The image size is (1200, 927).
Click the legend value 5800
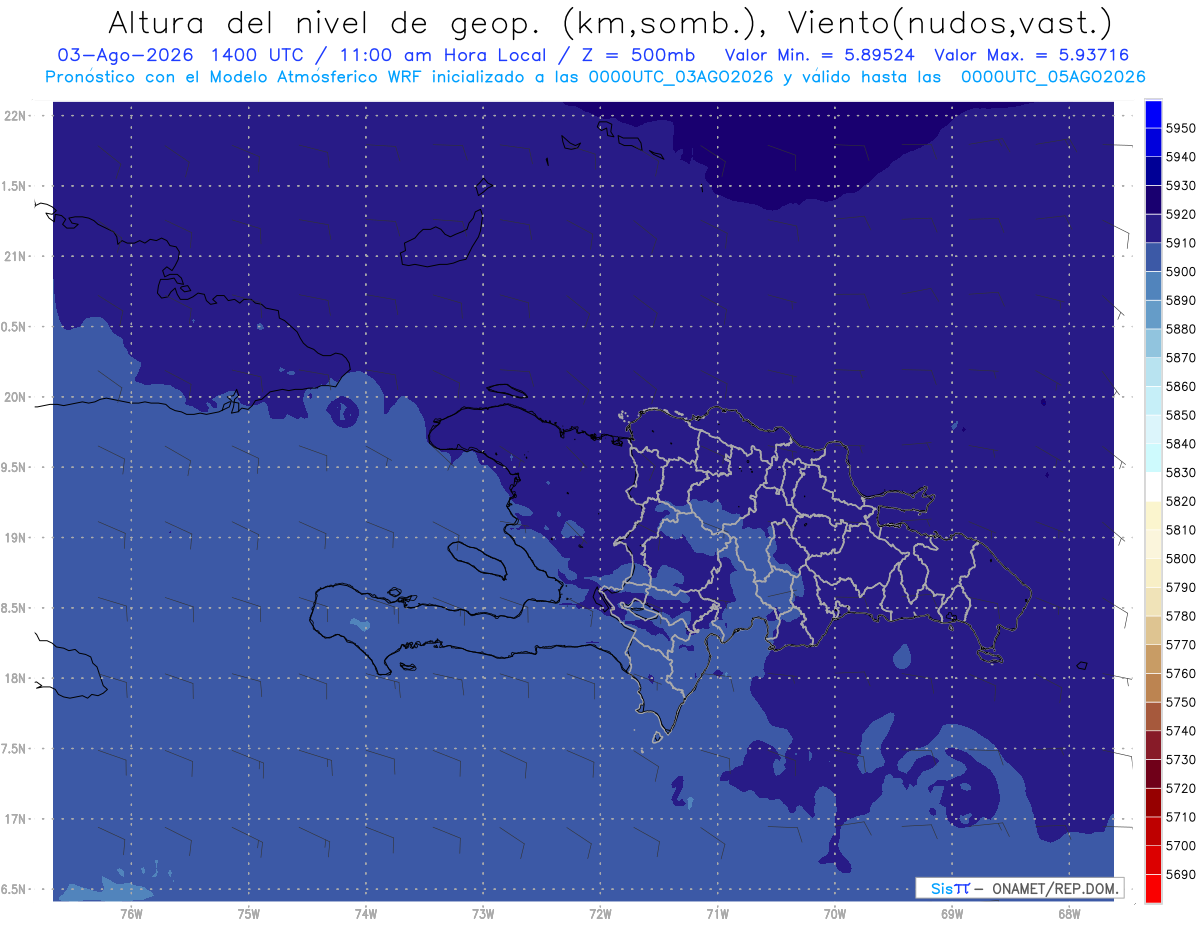click(x=1180, y=559)
